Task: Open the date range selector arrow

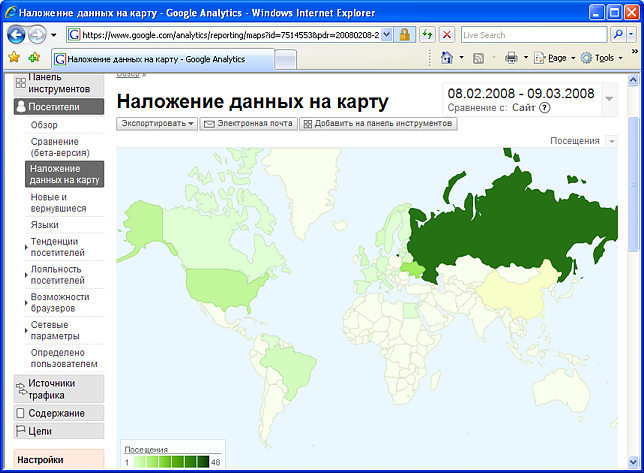Action: 609,99
